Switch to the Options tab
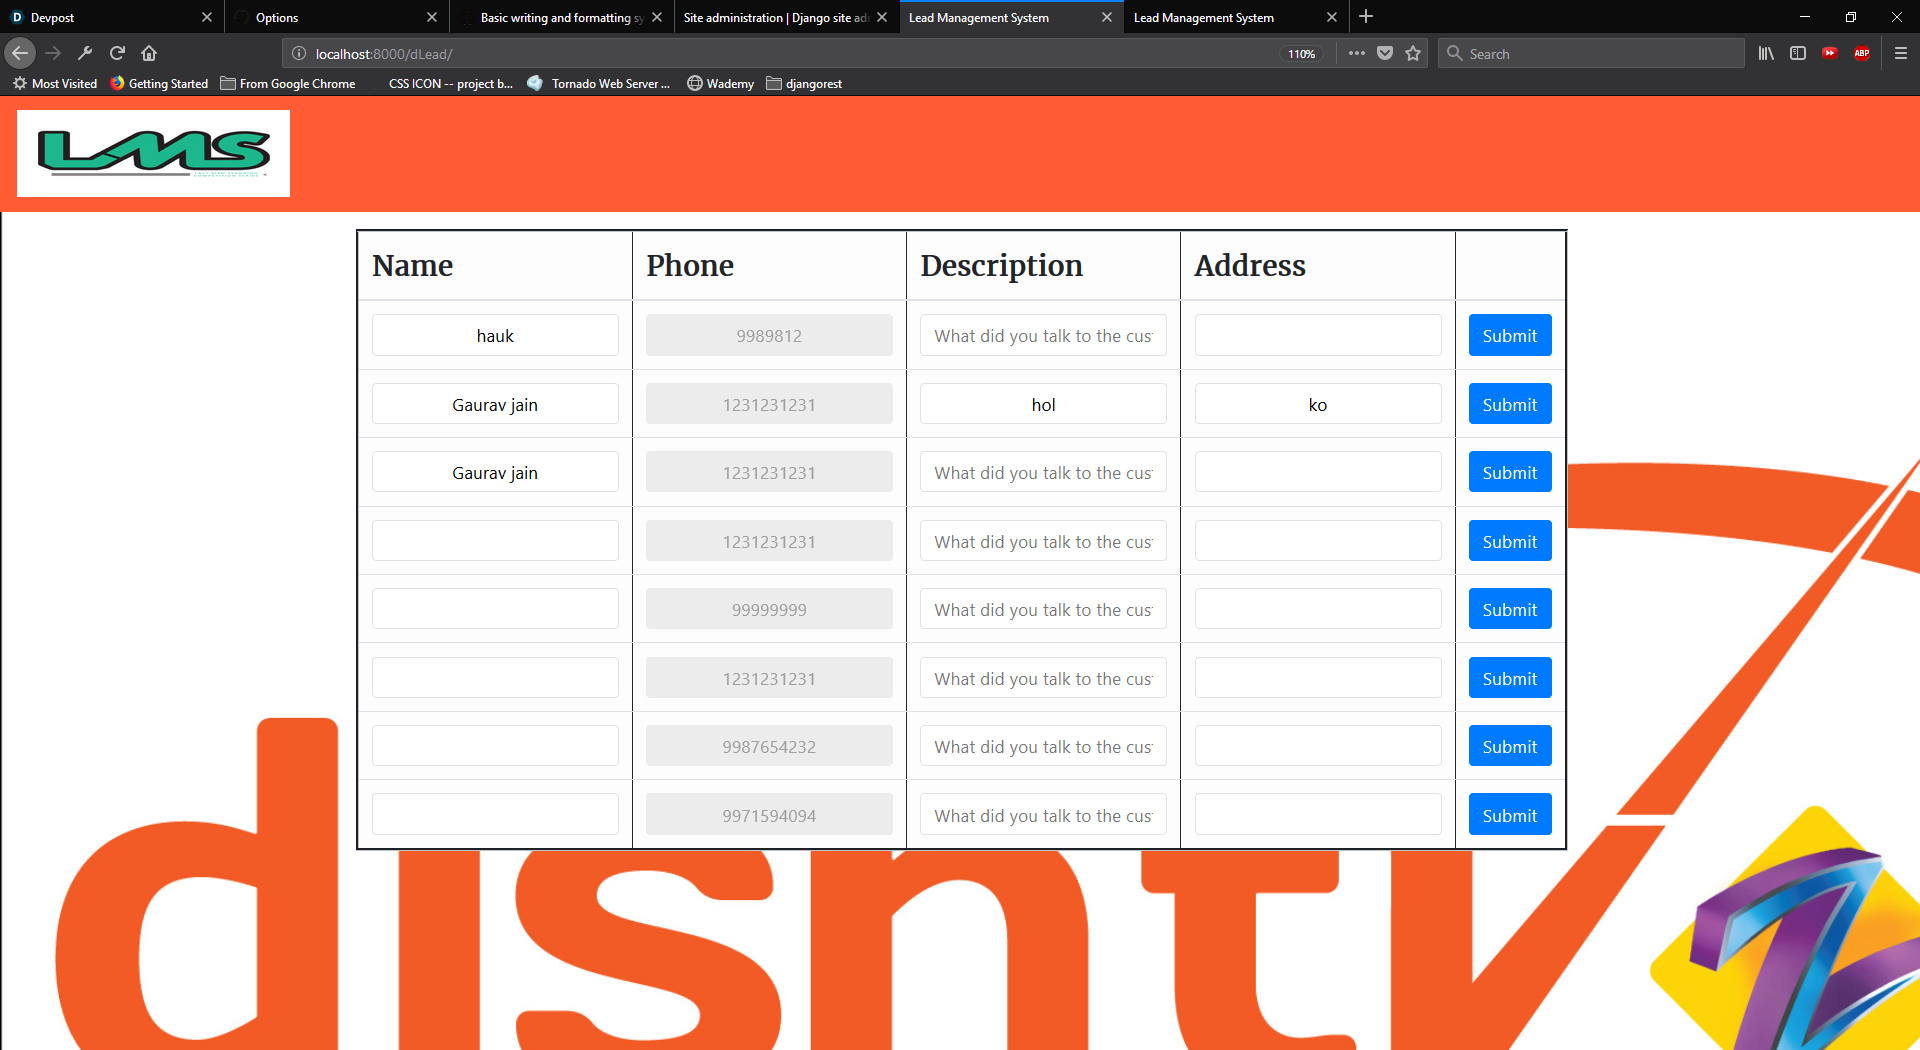This screenshot has height=1050, width=1920. [x=337, y=17]
